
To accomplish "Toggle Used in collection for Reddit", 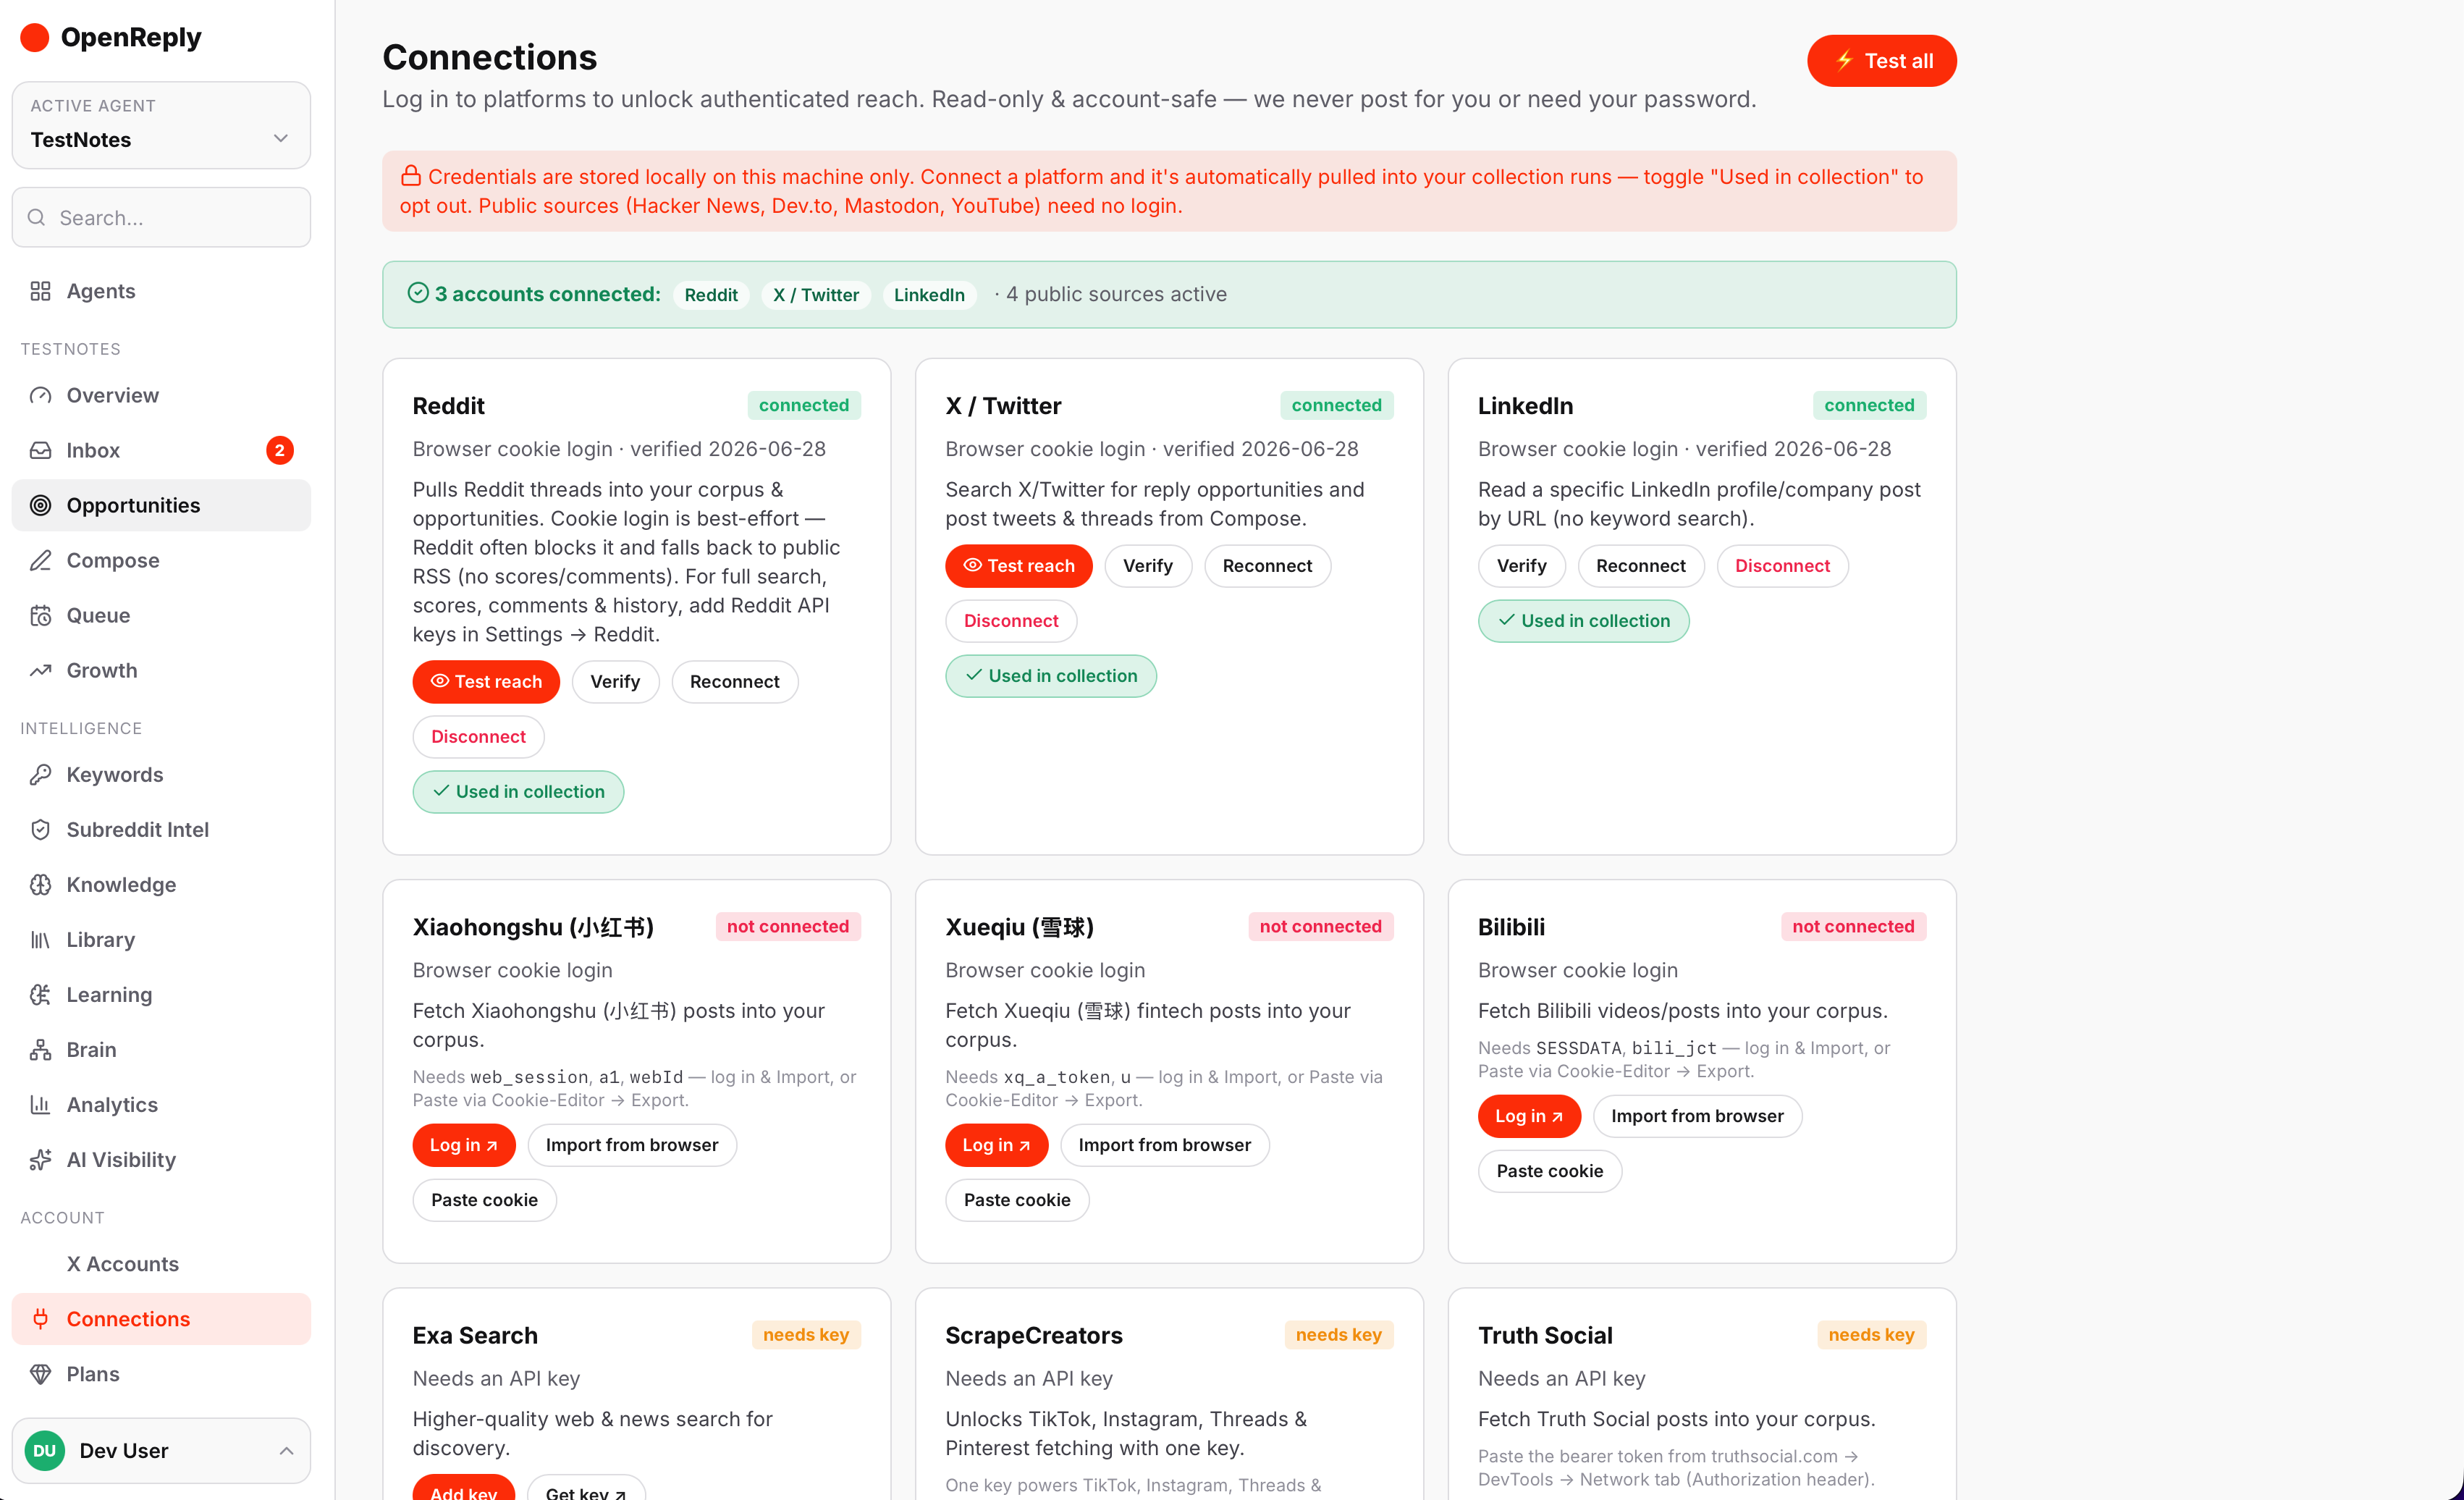I will click(x=518, y=791).
